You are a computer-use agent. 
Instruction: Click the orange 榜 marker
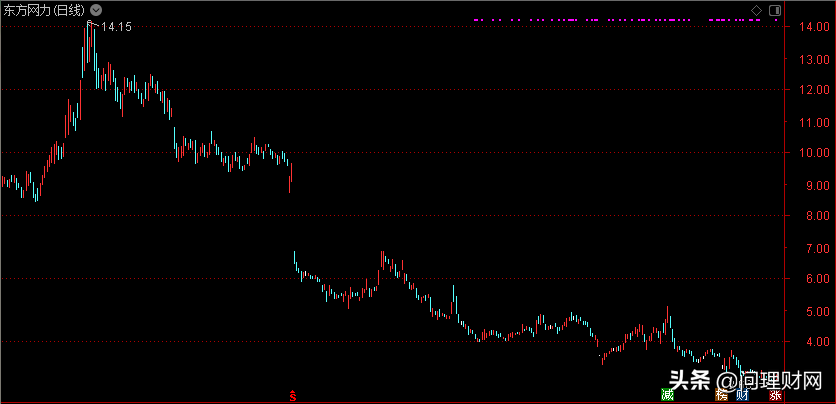(x=721, y=395)
